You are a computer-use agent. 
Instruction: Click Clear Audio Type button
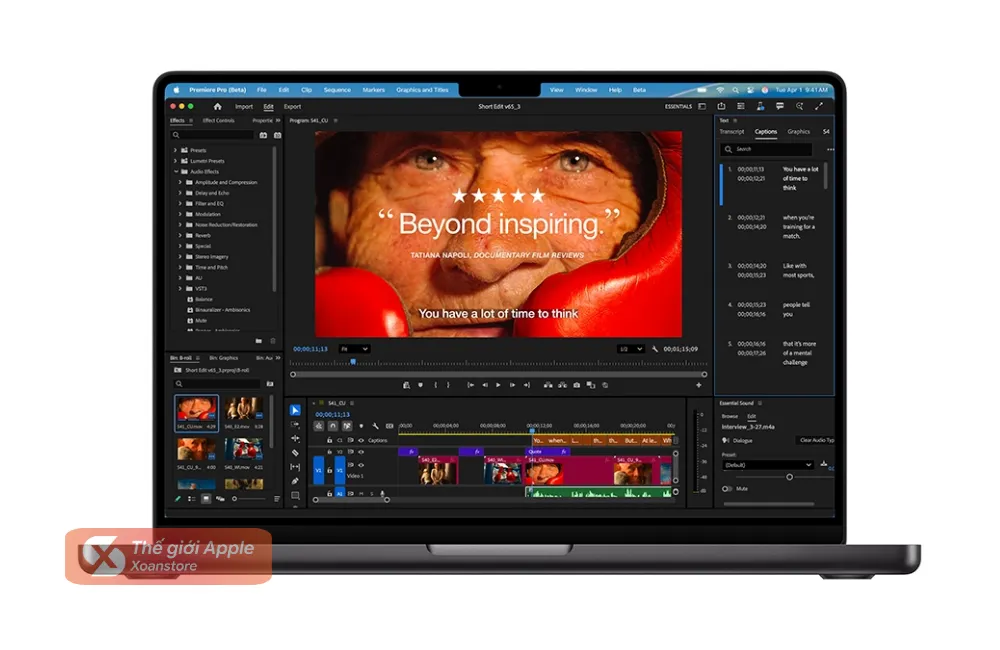point(817,440)
